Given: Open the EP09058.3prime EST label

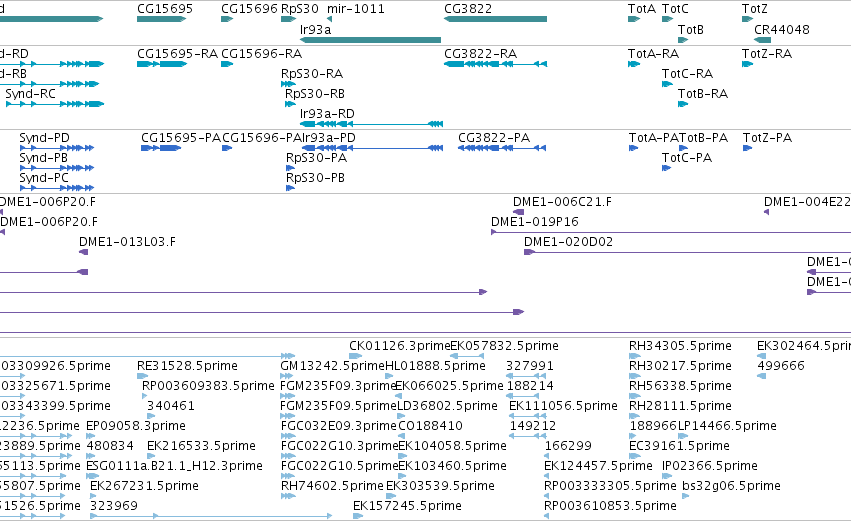Looking at the screenshot, I should pos(136,426).
